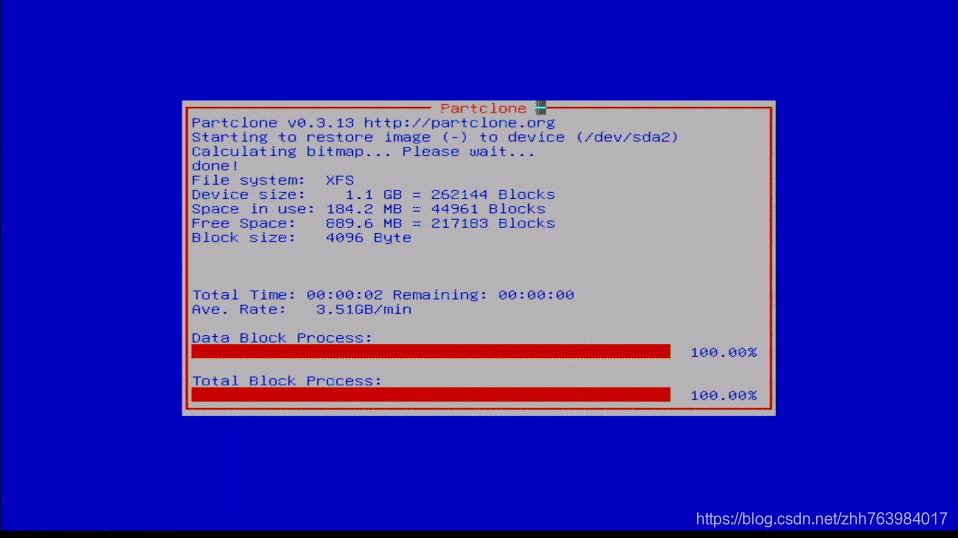Click the Partclone v0.3.13 version line

pos(373,123)
